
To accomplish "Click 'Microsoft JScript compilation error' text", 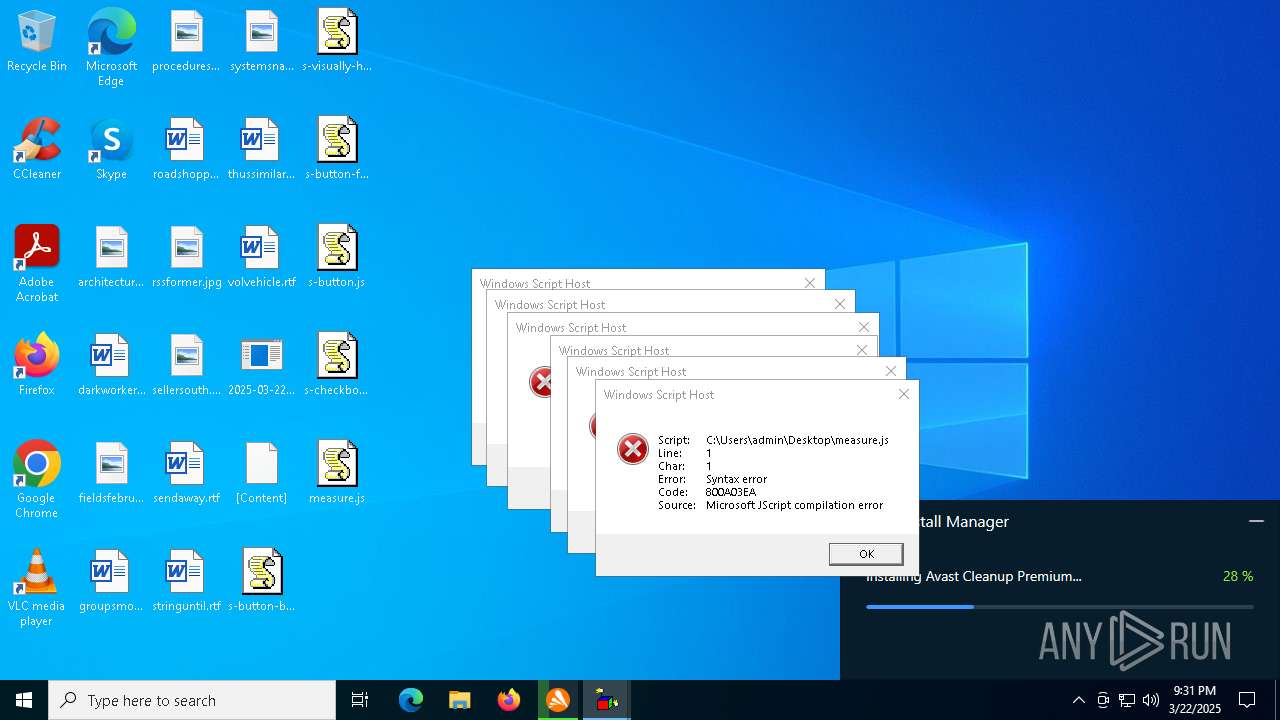I will (794, 505).
